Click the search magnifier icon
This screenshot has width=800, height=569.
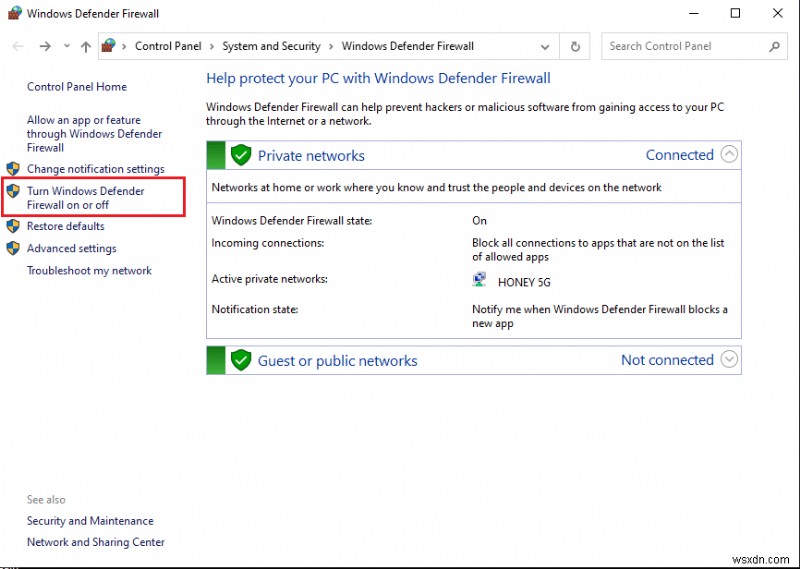(774, 46)
